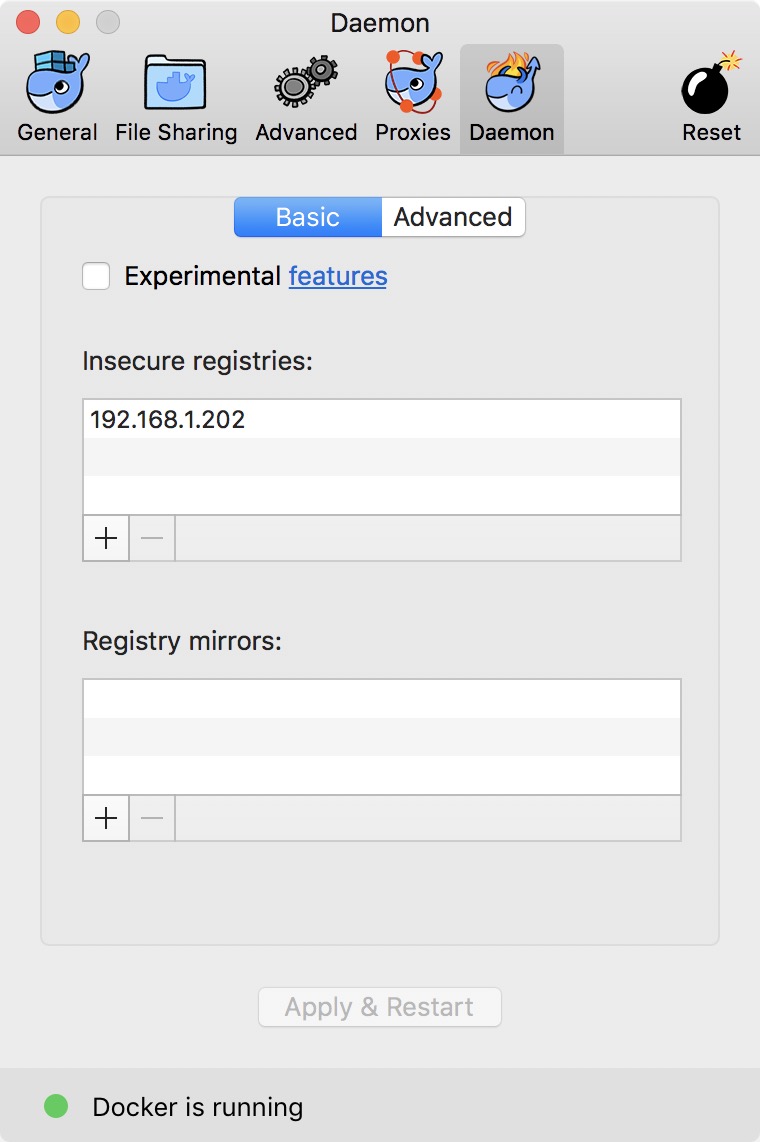Click the Apply & Restart button

point(380,1007)
